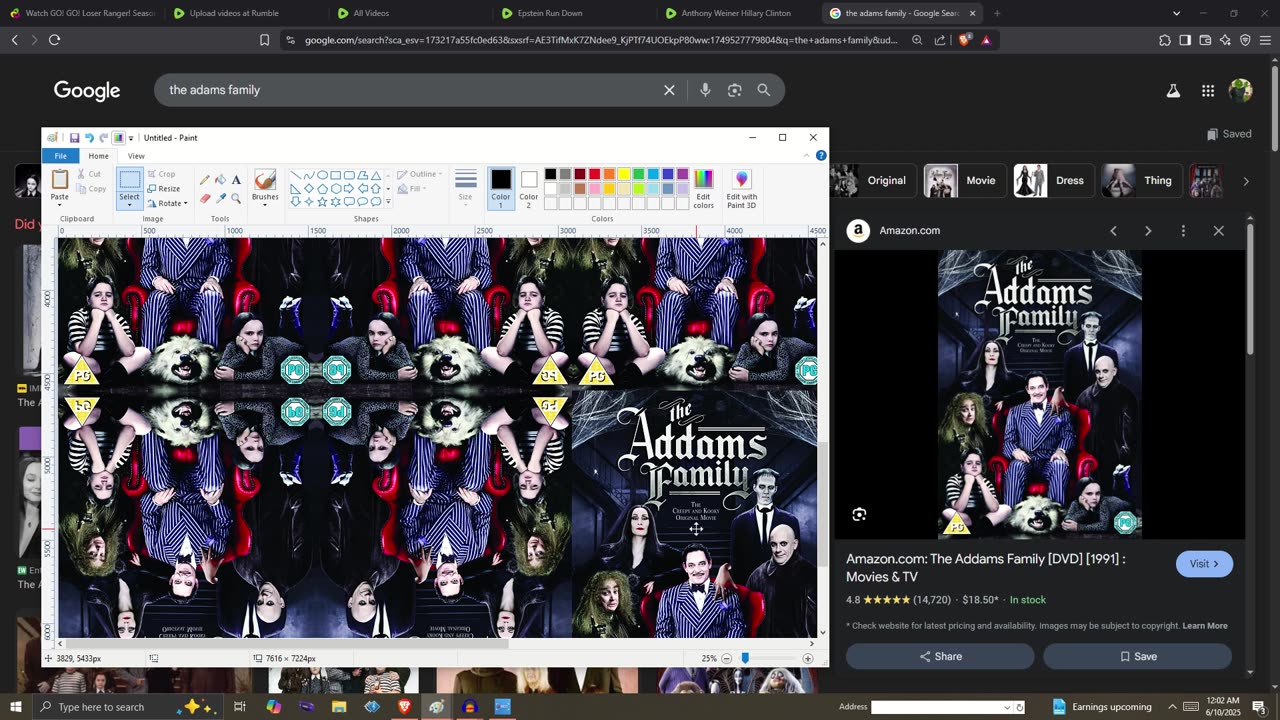Click the Share button in image panel
This screenshot has height=720, width=1280.
[940, 656]
